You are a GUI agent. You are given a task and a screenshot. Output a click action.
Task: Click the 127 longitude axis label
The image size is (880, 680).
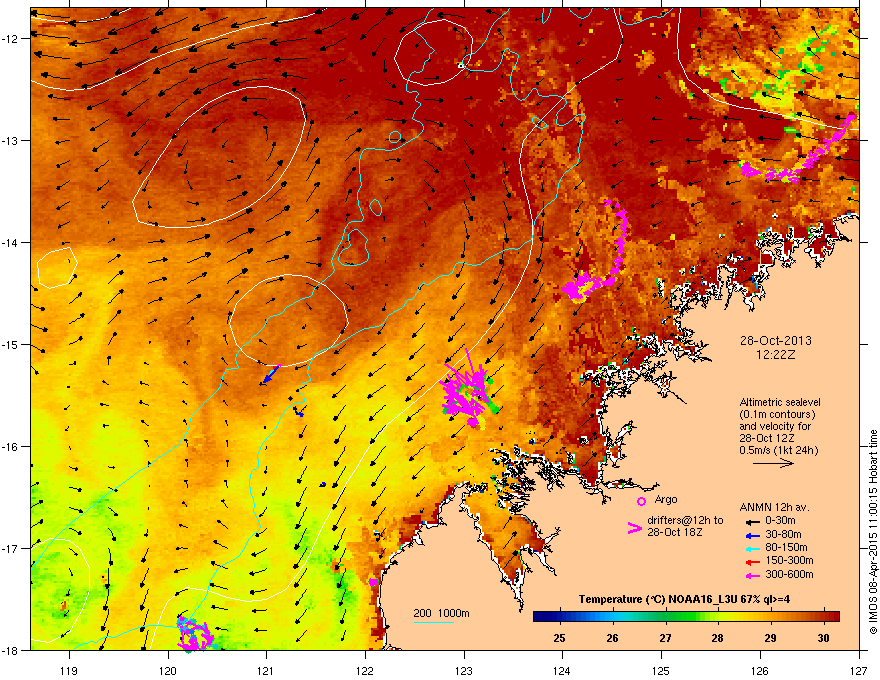click(x=859, y=670)
